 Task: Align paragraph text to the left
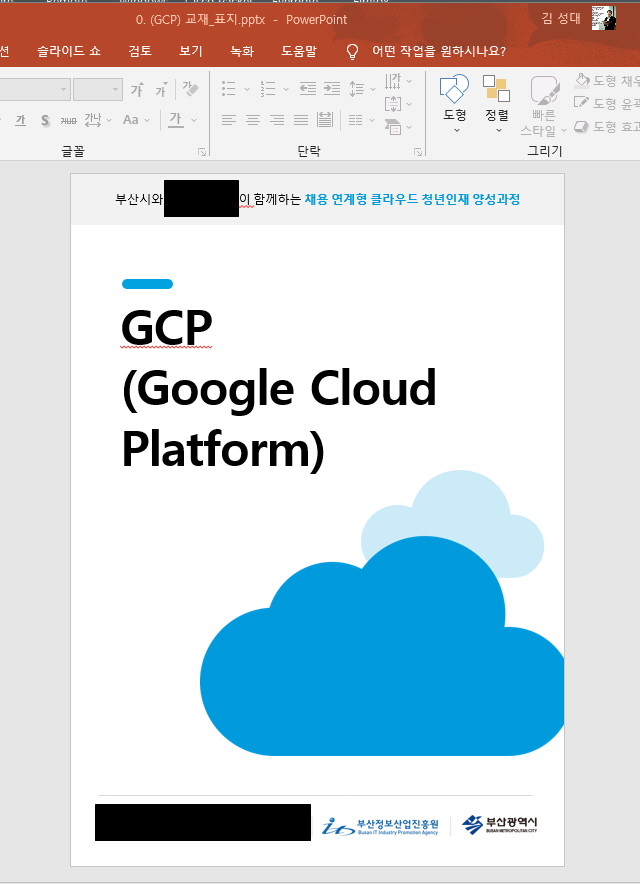(228, 120)
